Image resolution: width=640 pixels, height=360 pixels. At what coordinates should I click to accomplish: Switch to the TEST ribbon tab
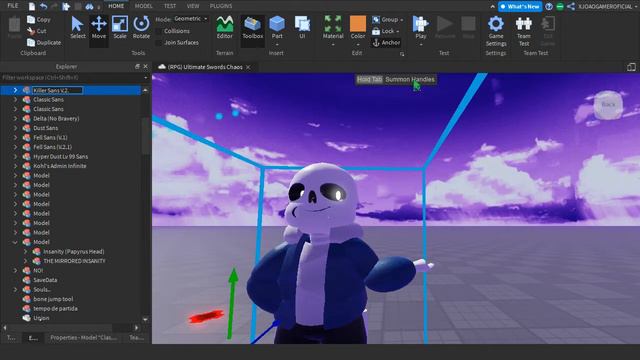tap(170, 6)
